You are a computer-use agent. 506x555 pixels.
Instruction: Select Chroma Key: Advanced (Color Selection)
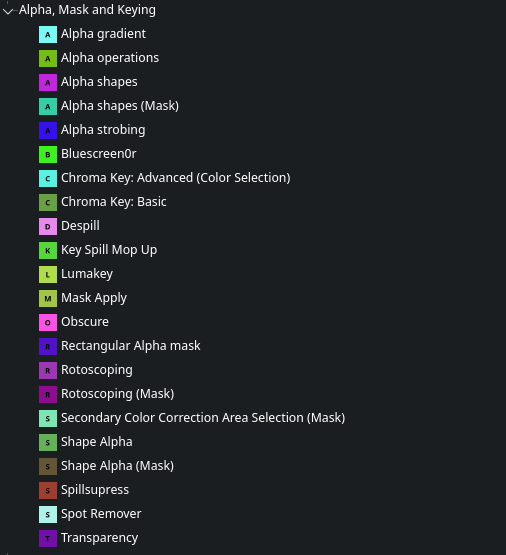[176, 178]
